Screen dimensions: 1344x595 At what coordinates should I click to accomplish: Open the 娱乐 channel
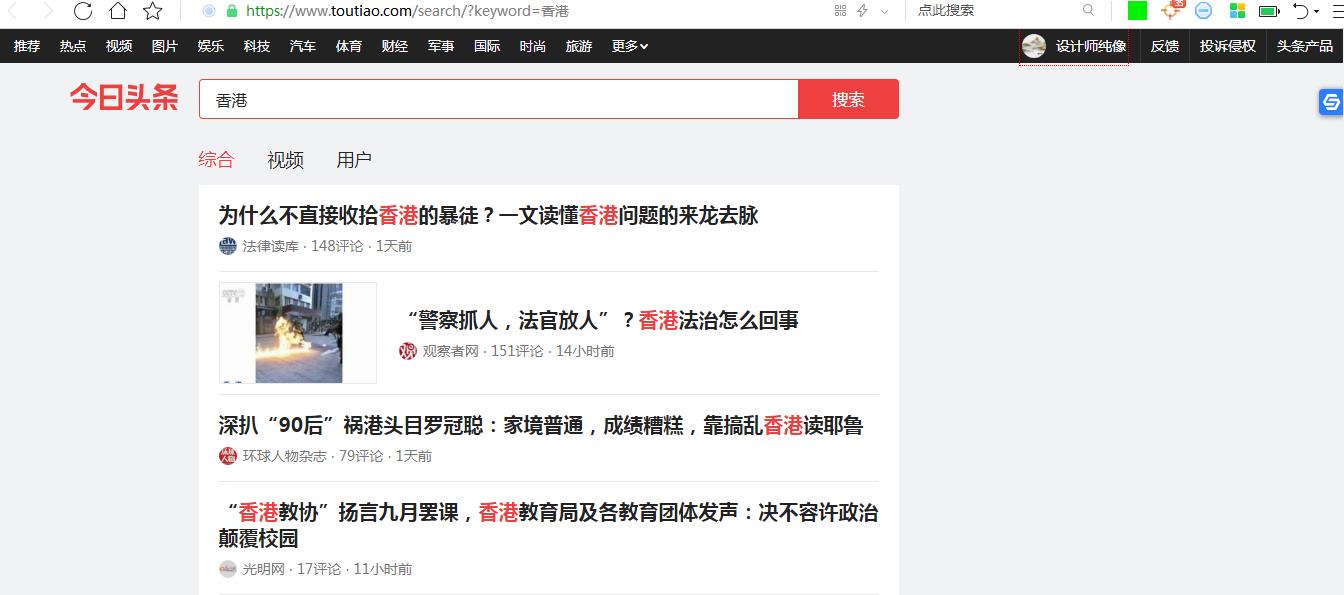click(x=211, y=46)
